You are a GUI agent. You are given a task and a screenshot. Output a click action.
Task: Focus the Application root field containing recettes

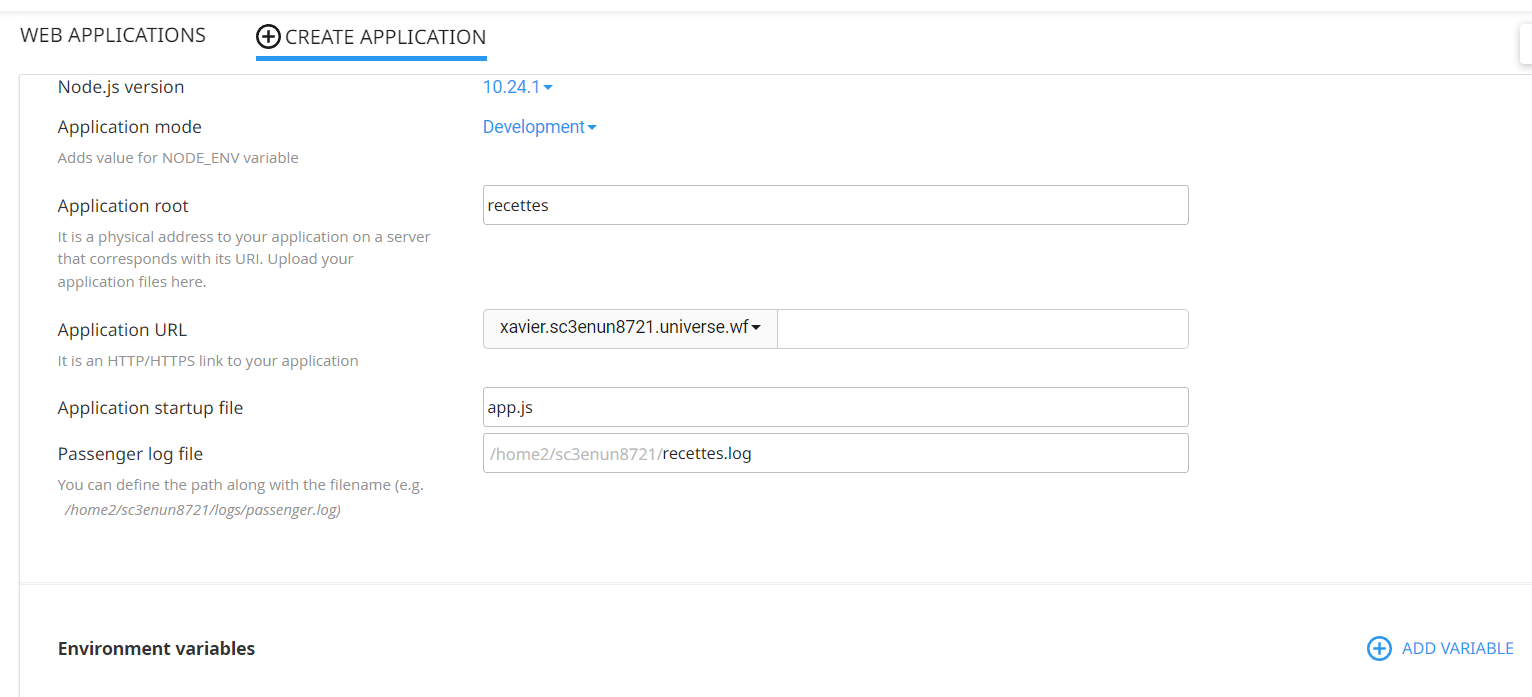click(835, 205)
